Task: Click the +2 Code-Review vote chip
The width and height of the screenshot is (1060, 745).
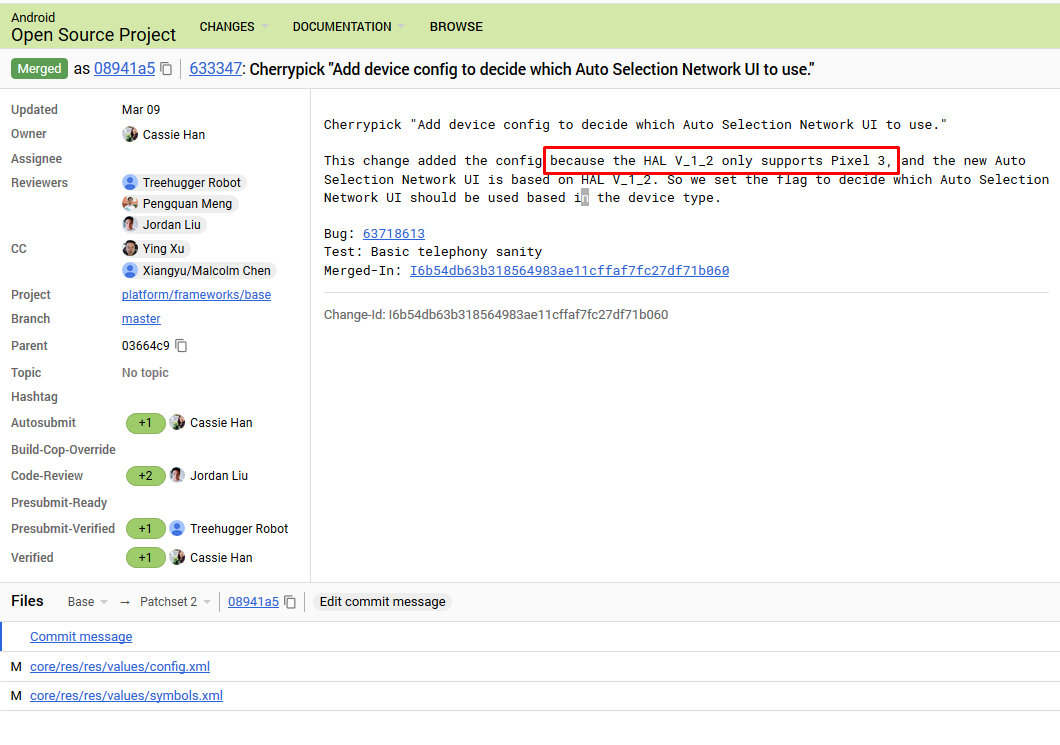Action: click(145, 476)
